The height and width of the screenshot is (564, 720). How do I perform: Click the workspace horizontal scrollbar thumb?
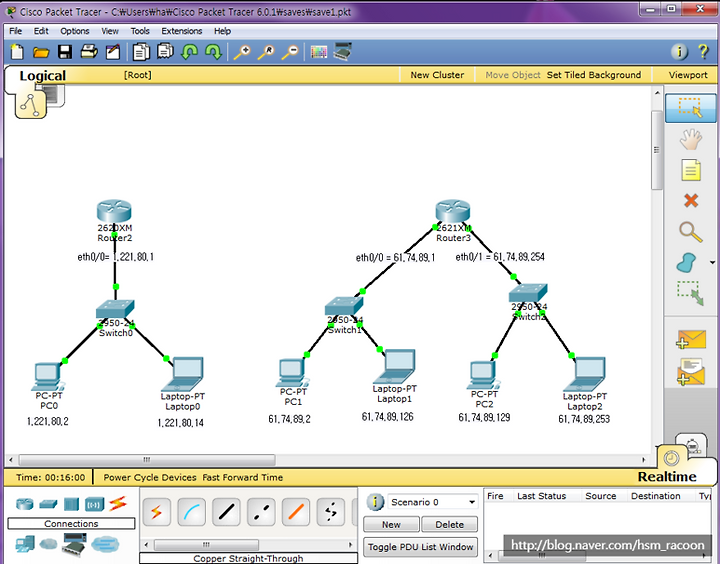coord(147,459)
